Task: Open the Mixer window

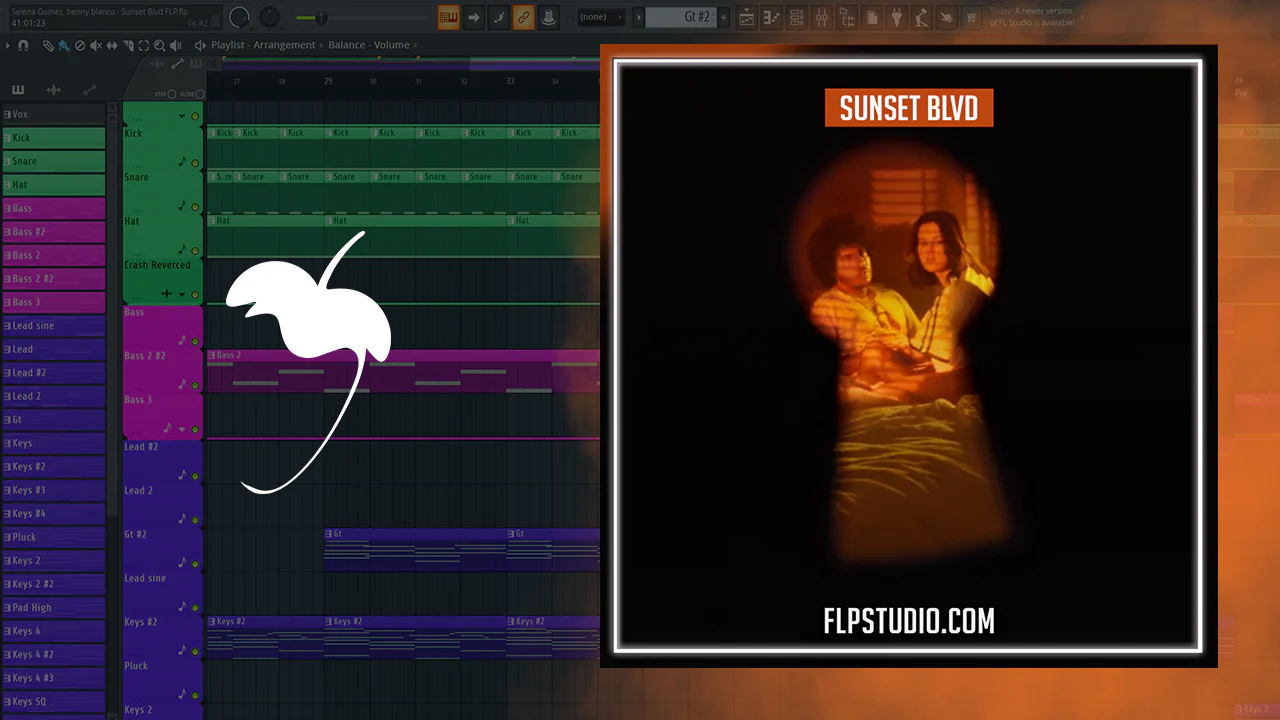Action: (822, 17)
